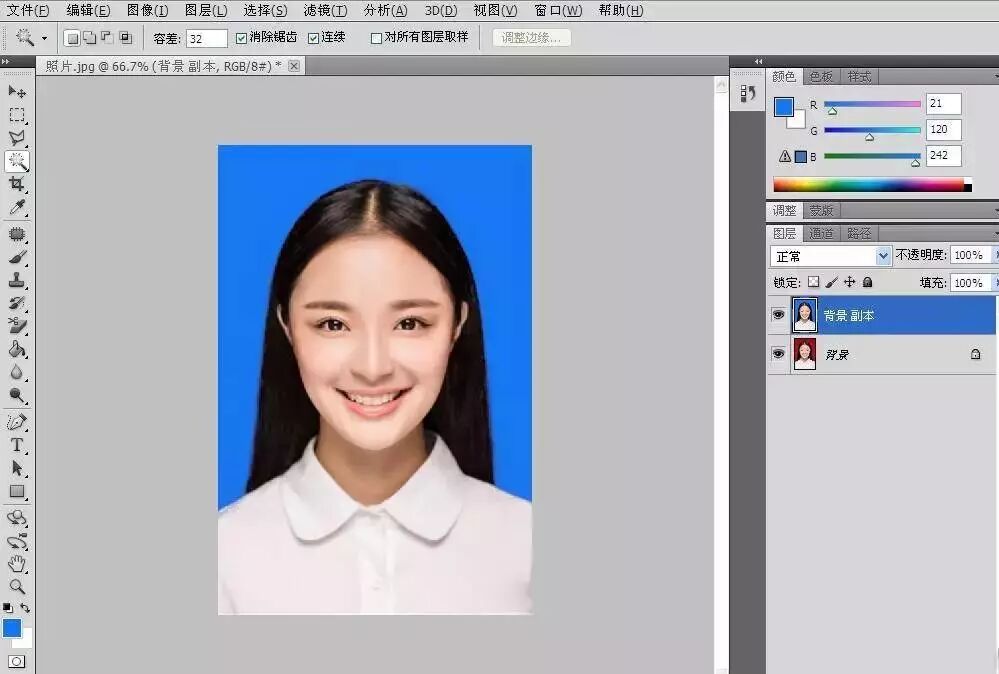
Task: Open the History panel icon
Action: pyautogui.click(x=748, y=94)
